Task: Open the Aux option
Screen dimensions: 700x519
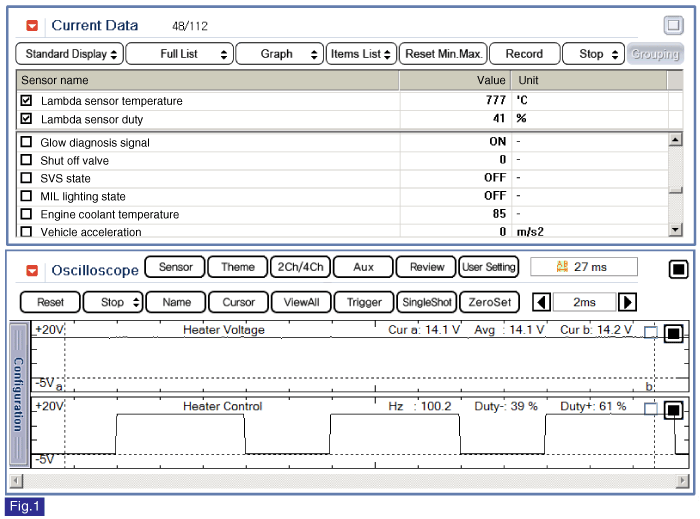Action: click(x=363, y=267)
